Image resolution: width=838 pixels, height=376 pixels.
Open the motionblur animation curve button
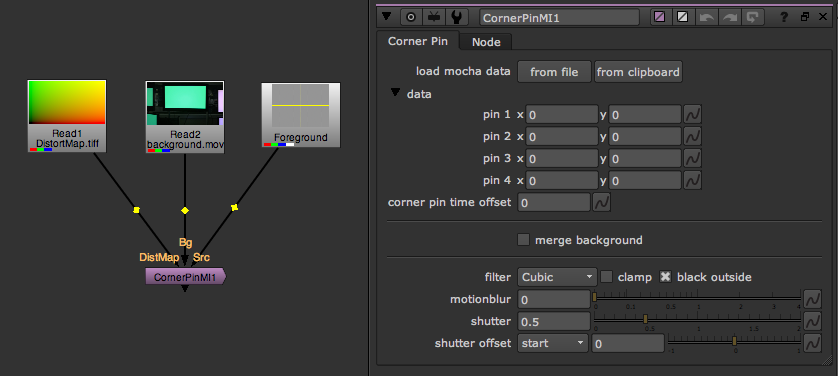point(812,299)
